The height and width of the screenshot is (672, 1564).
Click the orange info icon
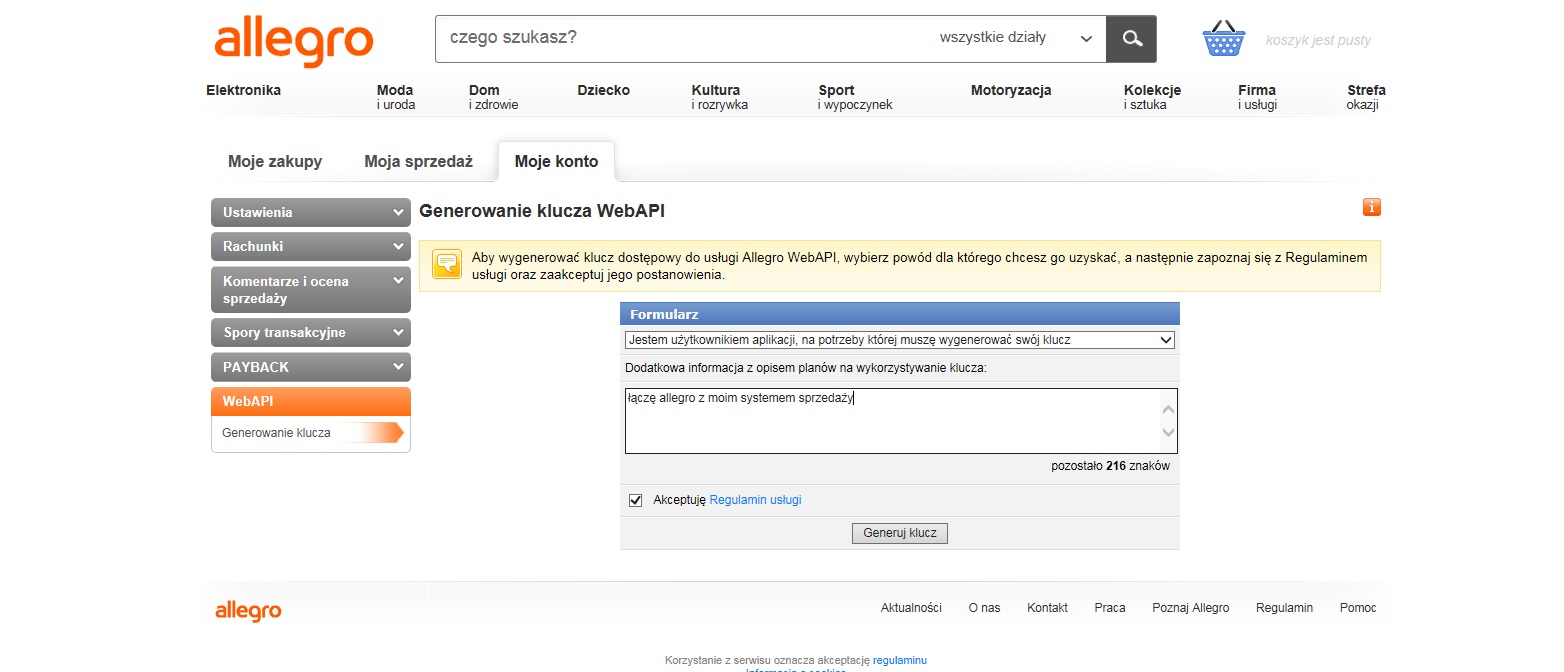click(1371, 207)
